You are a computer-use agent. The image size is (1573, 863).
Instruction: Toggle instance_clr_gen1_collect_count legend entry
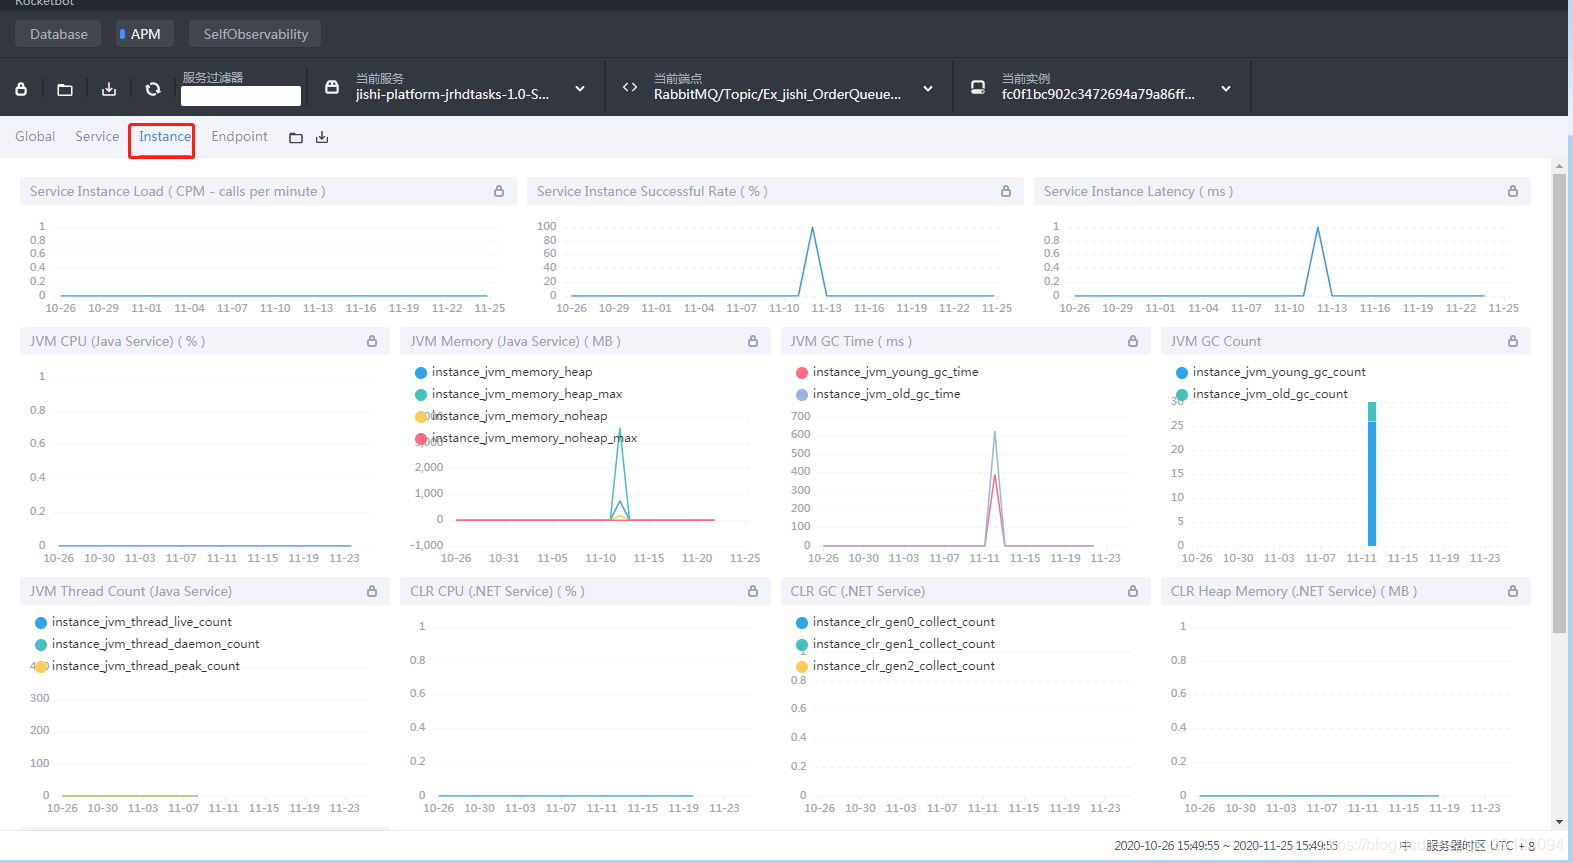896,644
